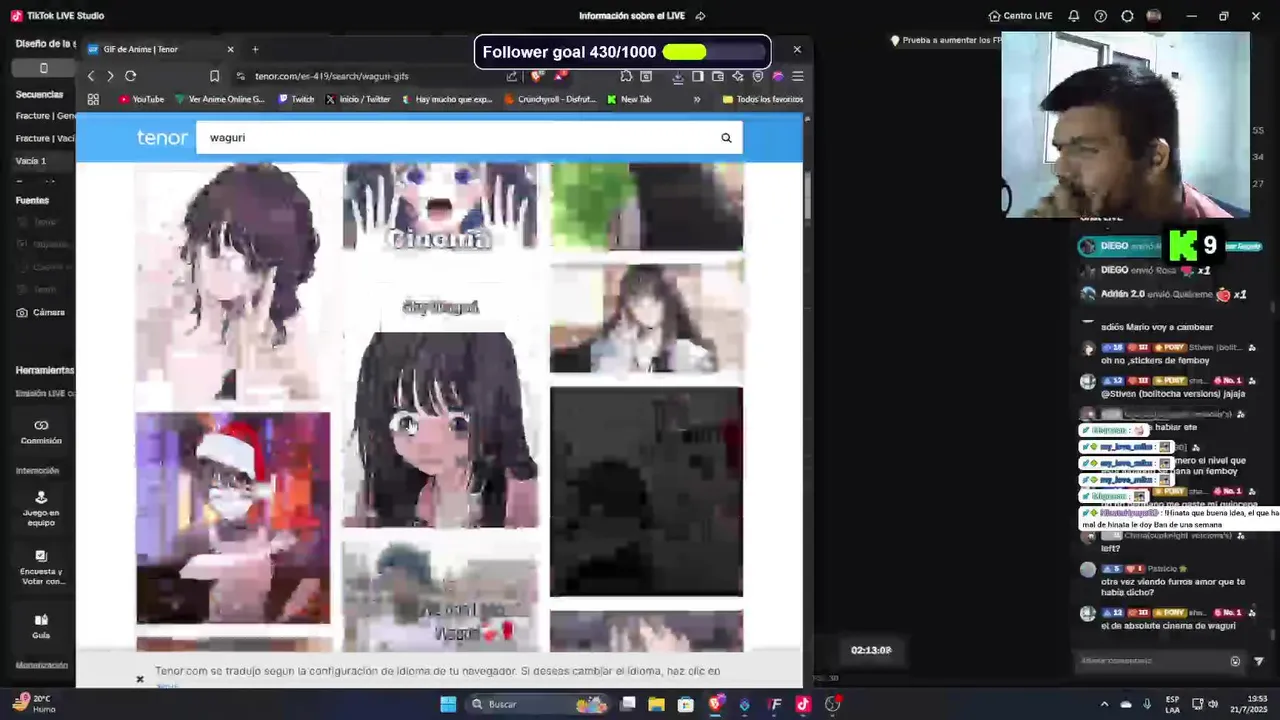Open the Santa hat anime GIF thumbnail
The height and width of the screenshot is (720, 1280).
pos(233,518)
